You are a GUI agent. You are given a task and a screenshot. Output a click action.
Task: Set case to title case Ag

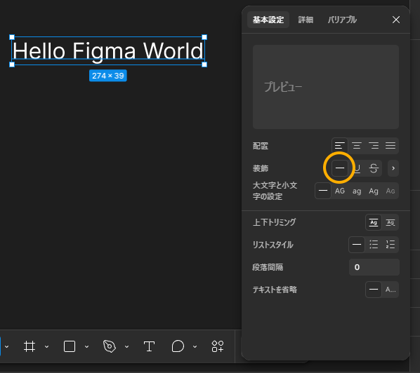click(374, 191)
